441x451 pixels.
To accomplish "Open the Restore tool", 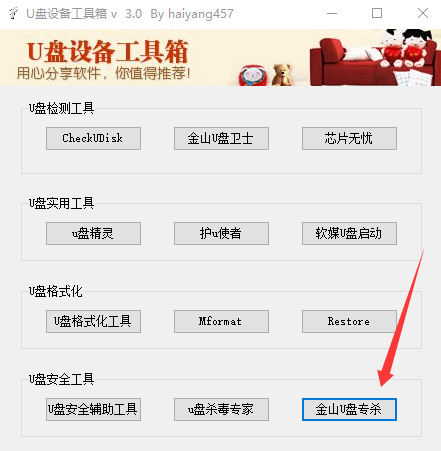I will tap(349, 321).
